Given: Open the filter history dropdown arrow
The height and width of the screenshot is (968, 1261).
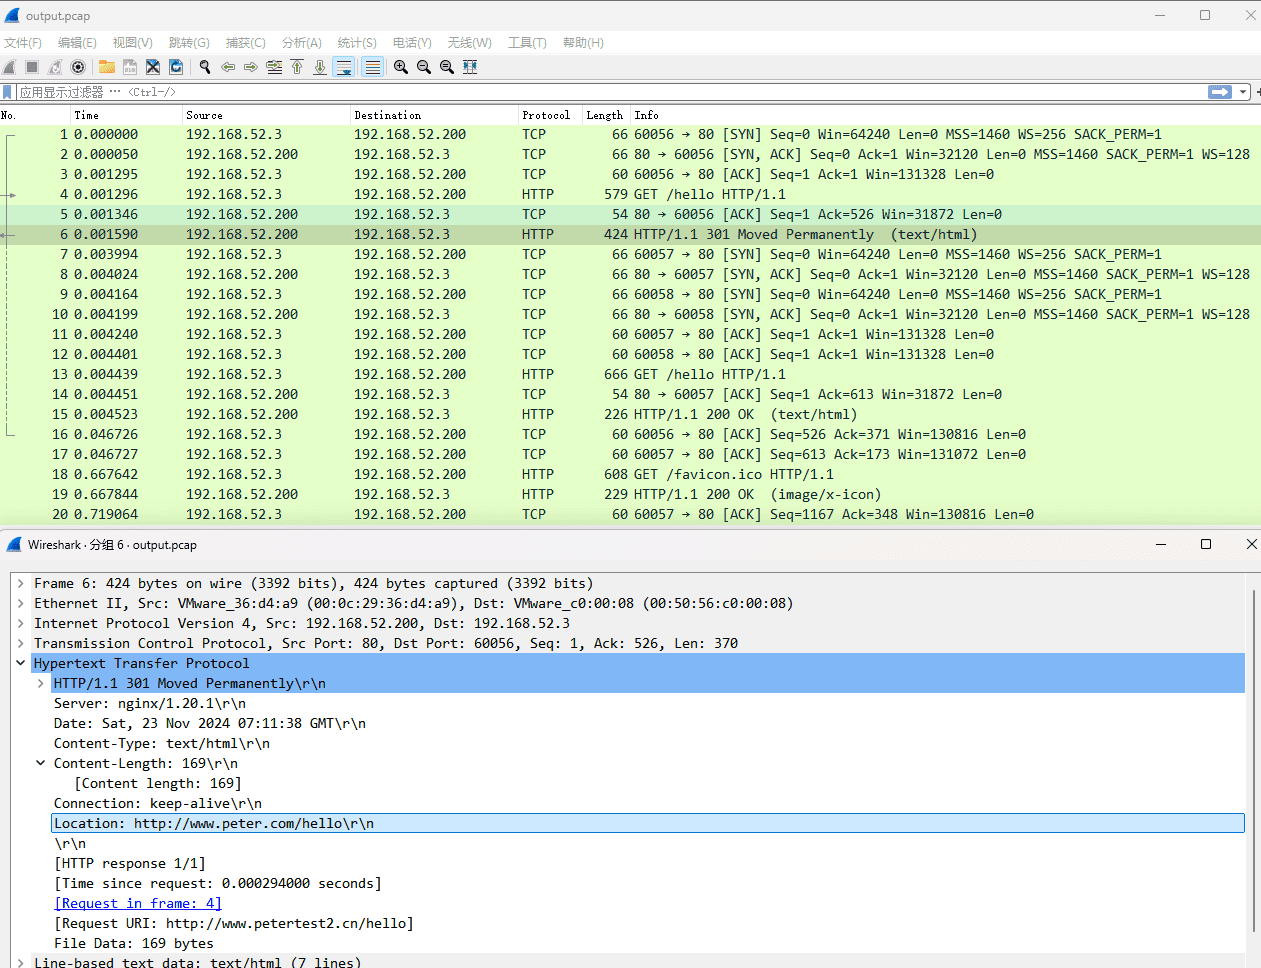Looking at the screenshot, I should pos(1243,92).
